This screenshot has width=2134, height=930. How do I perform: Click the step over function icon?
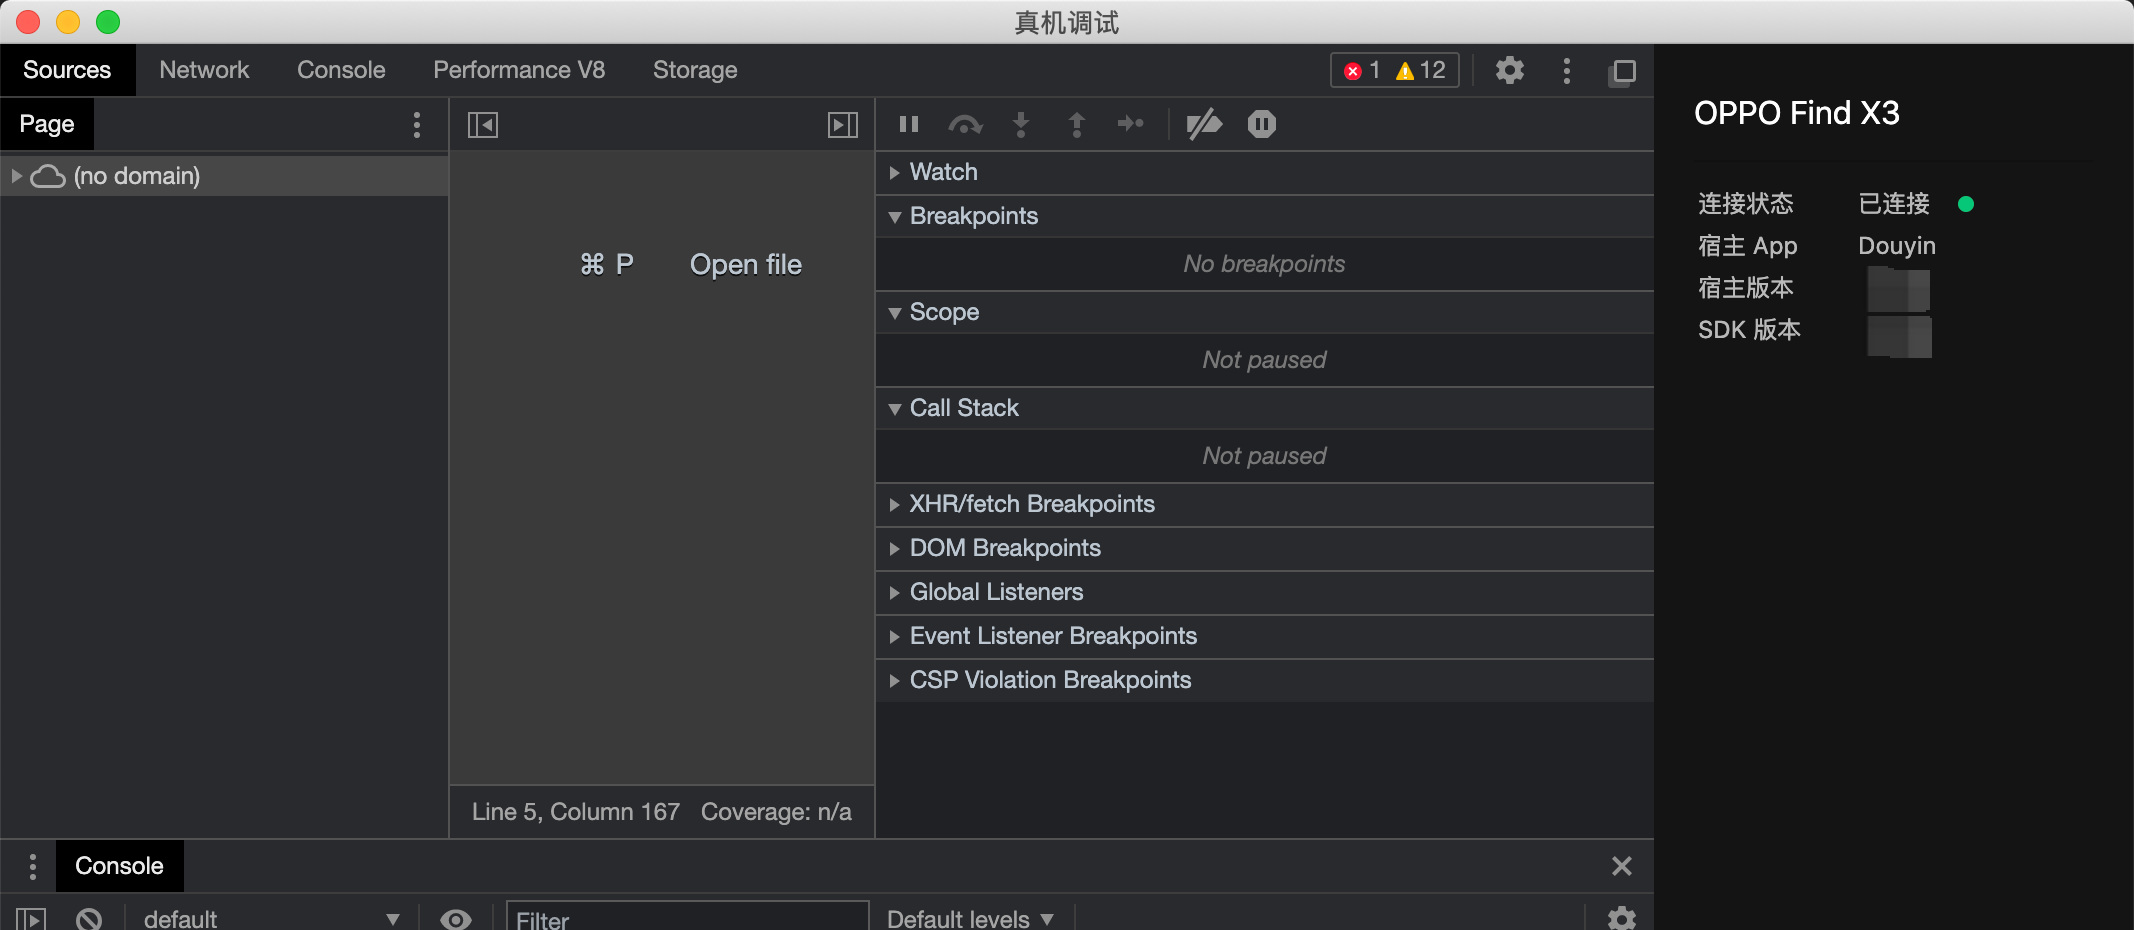tap(965, 124)
